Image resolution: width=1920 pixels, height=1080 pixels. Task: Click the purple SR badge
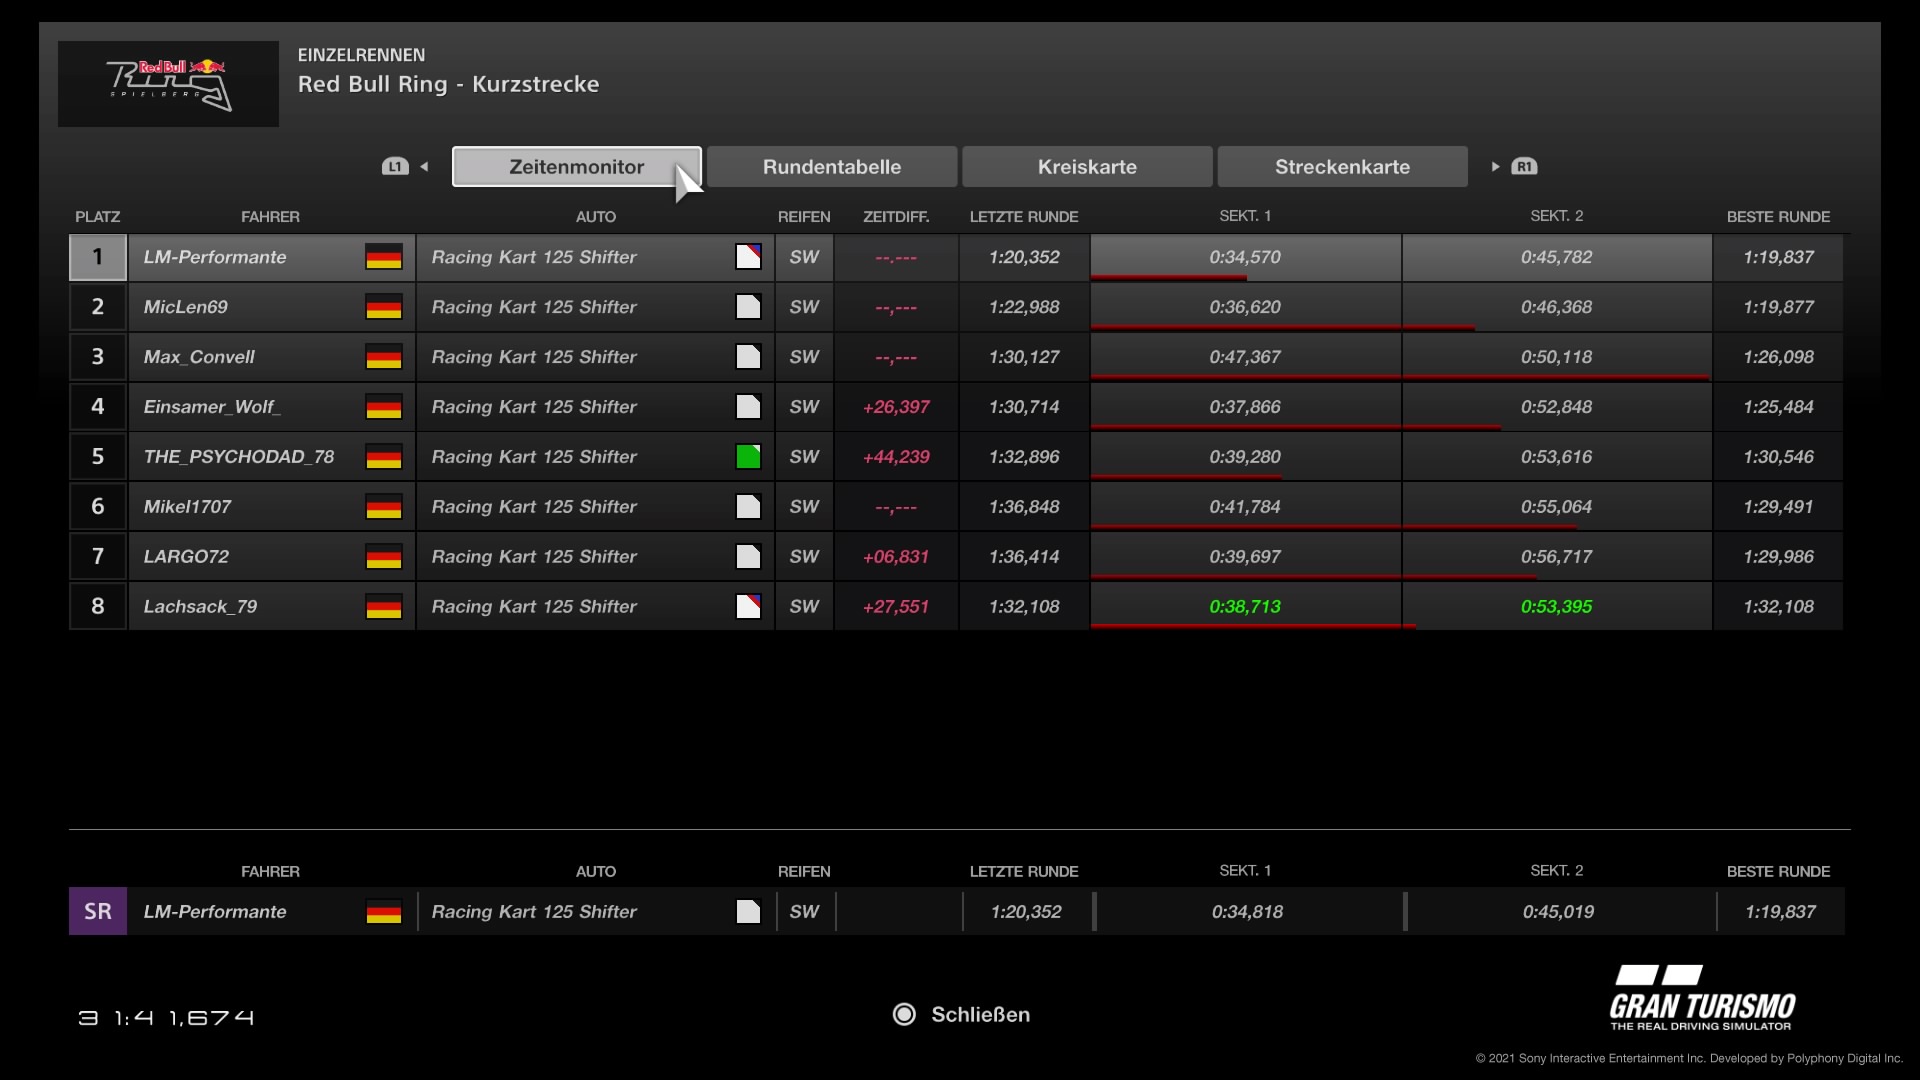(98, 912)
